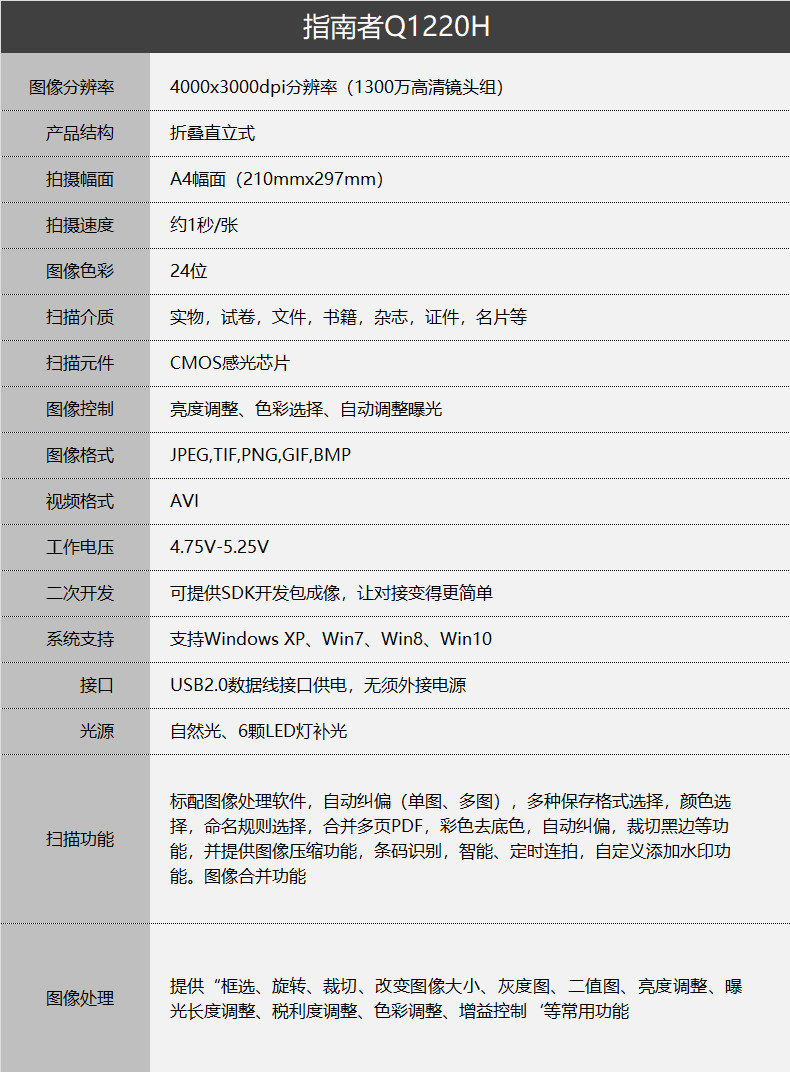Click the 折叠直立式 value

(x=213, y=133)
